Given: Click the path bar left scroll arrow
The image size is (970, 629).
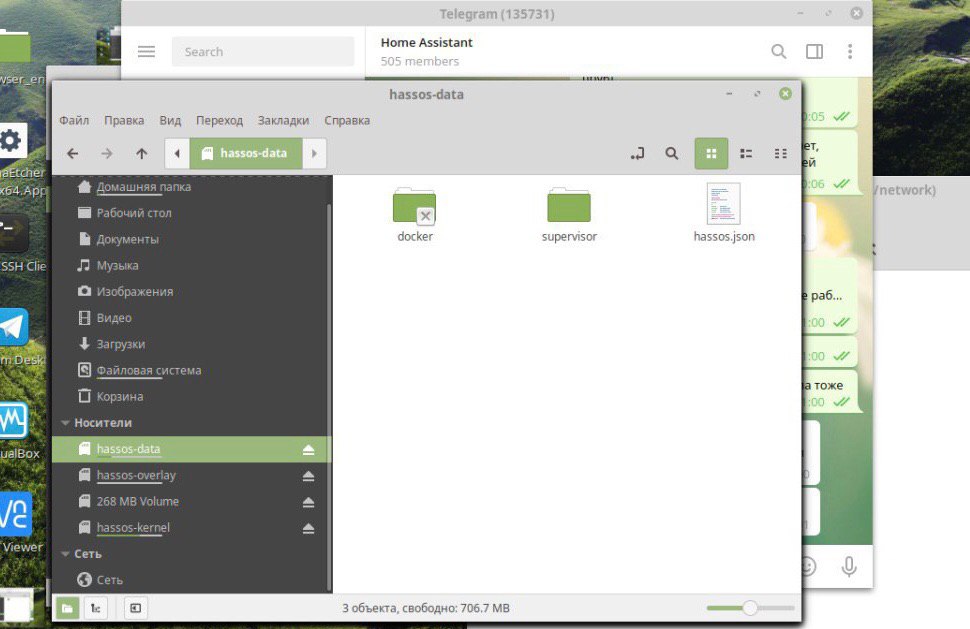Looking at the screenshot, I should click(178, 153).
